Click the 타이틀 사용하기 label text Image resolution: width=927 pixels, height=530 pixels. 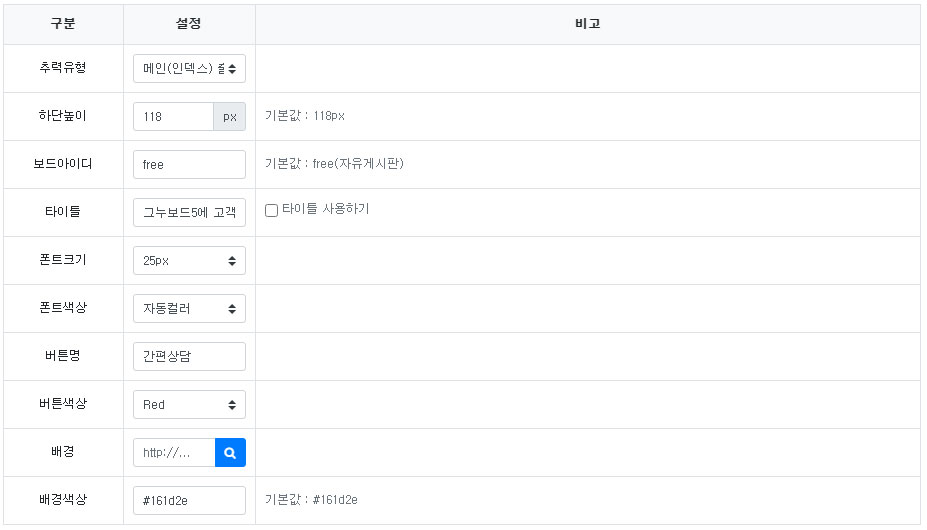coord(325,210)
